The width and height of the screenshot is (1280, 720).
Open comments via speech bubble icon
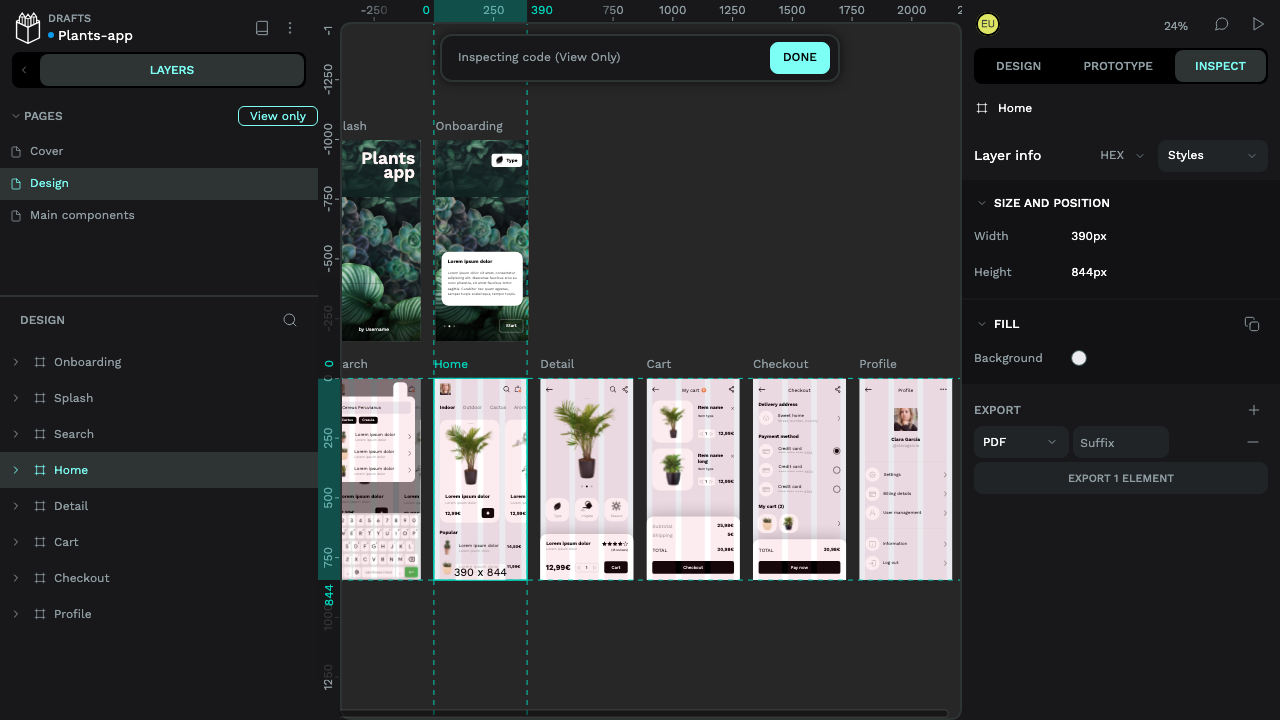[1222, 24]
